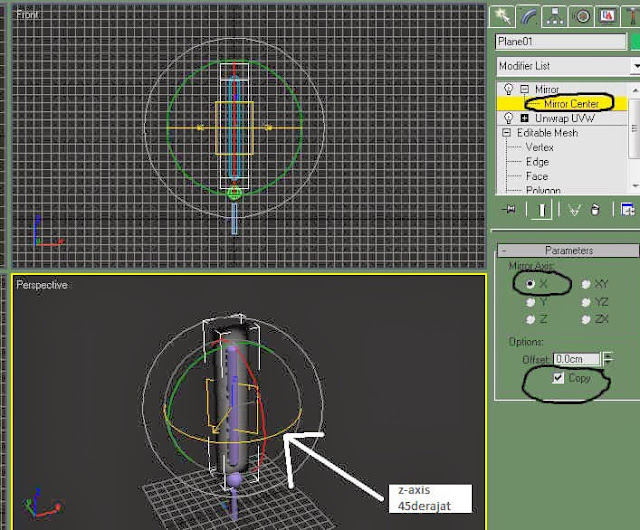Remove modifier with trash can icon
The height and width of the screenshot is (530, 640).
coord(595,210)
